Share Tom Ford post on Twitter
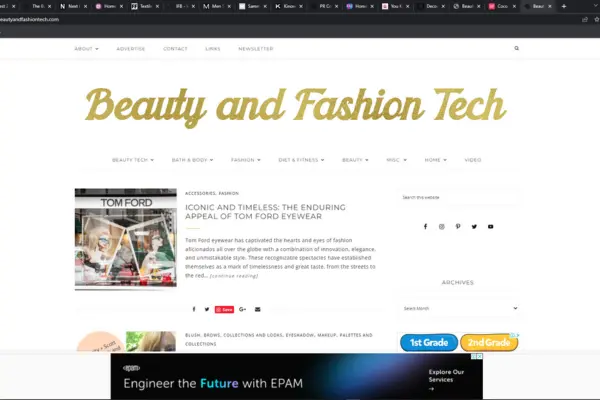This screenshot has width=600, height=400. pyautogui.click(x=207, y=309)
